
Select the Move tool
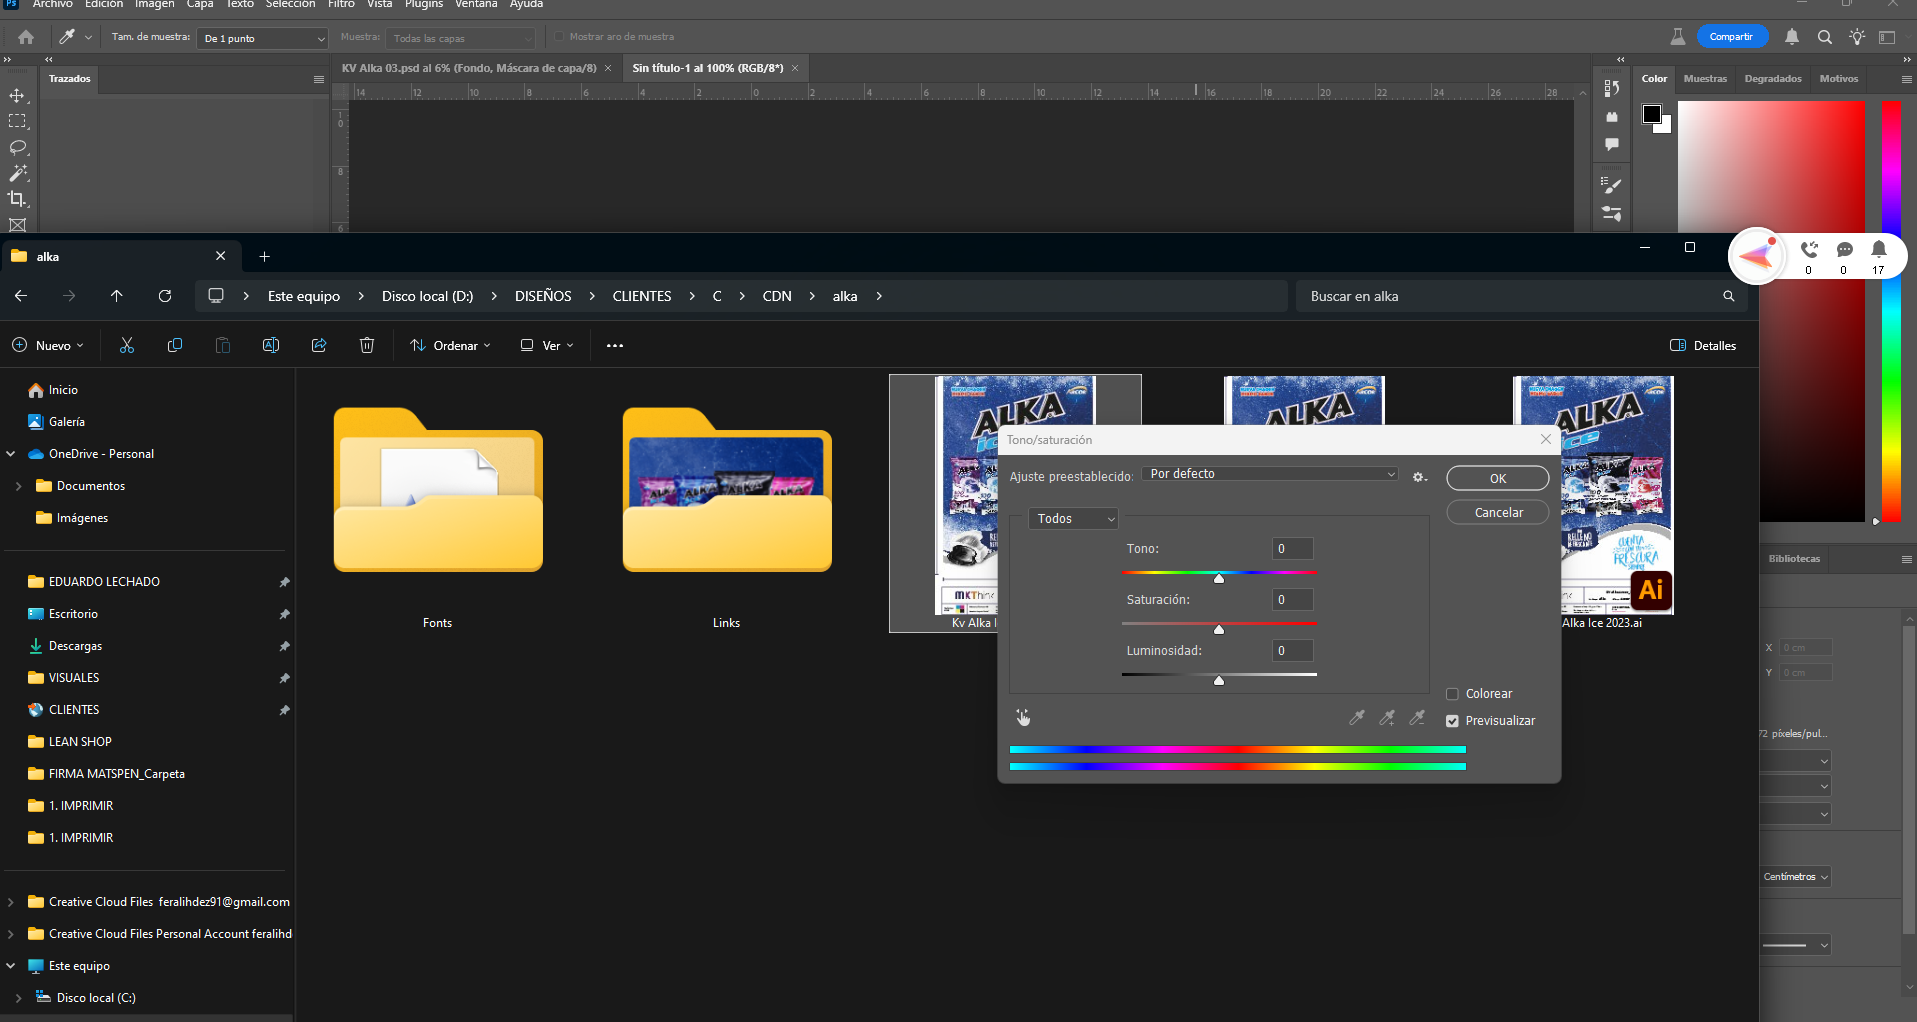click(x=17, y=95)
